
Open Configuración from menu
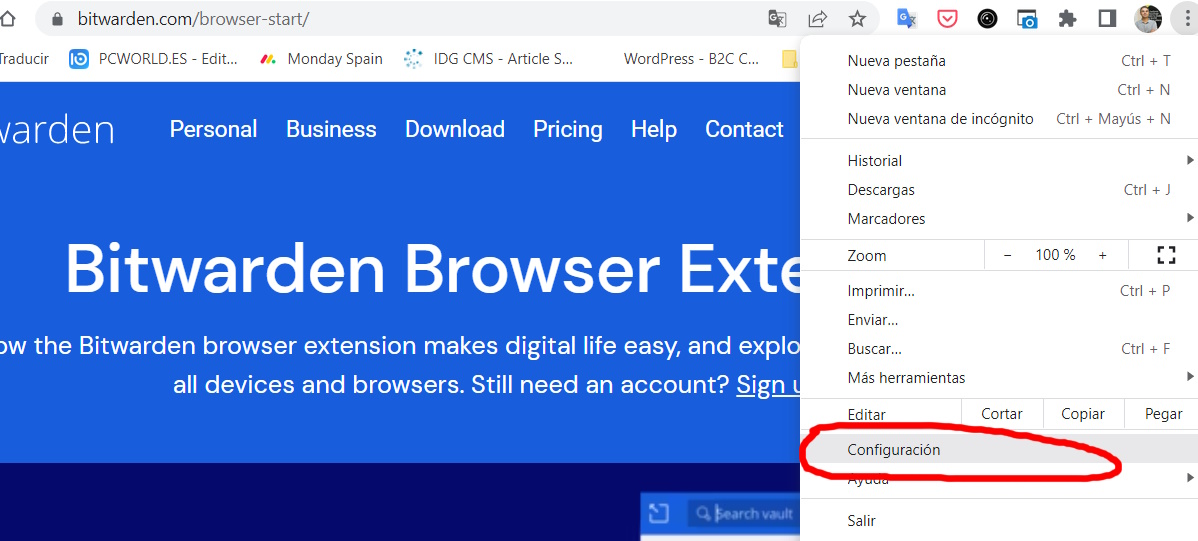click(x=999, y=450)
